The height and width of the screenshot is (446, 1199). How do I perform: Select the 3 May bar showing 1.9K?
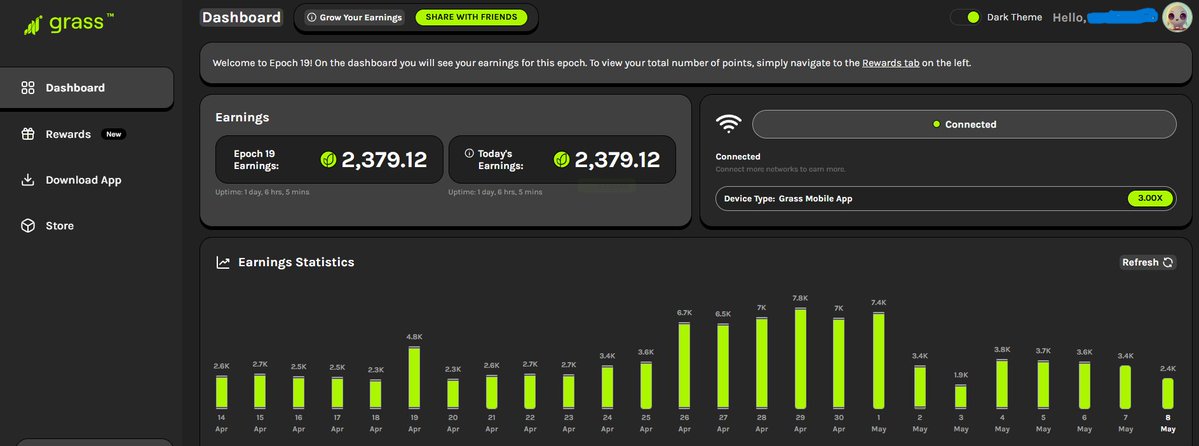(960, 396)
